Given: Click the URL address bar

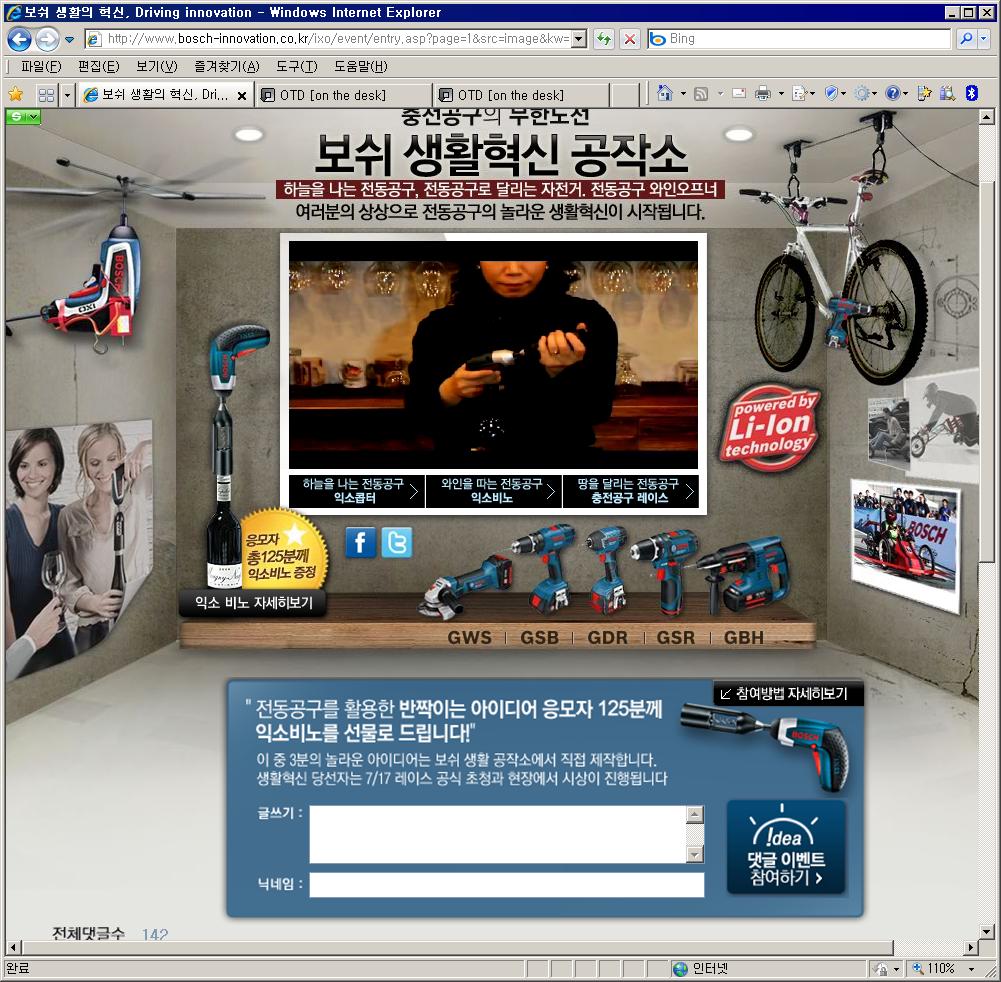Looking at the screenshot, I should pyautogui.click(x=328, y=39).
